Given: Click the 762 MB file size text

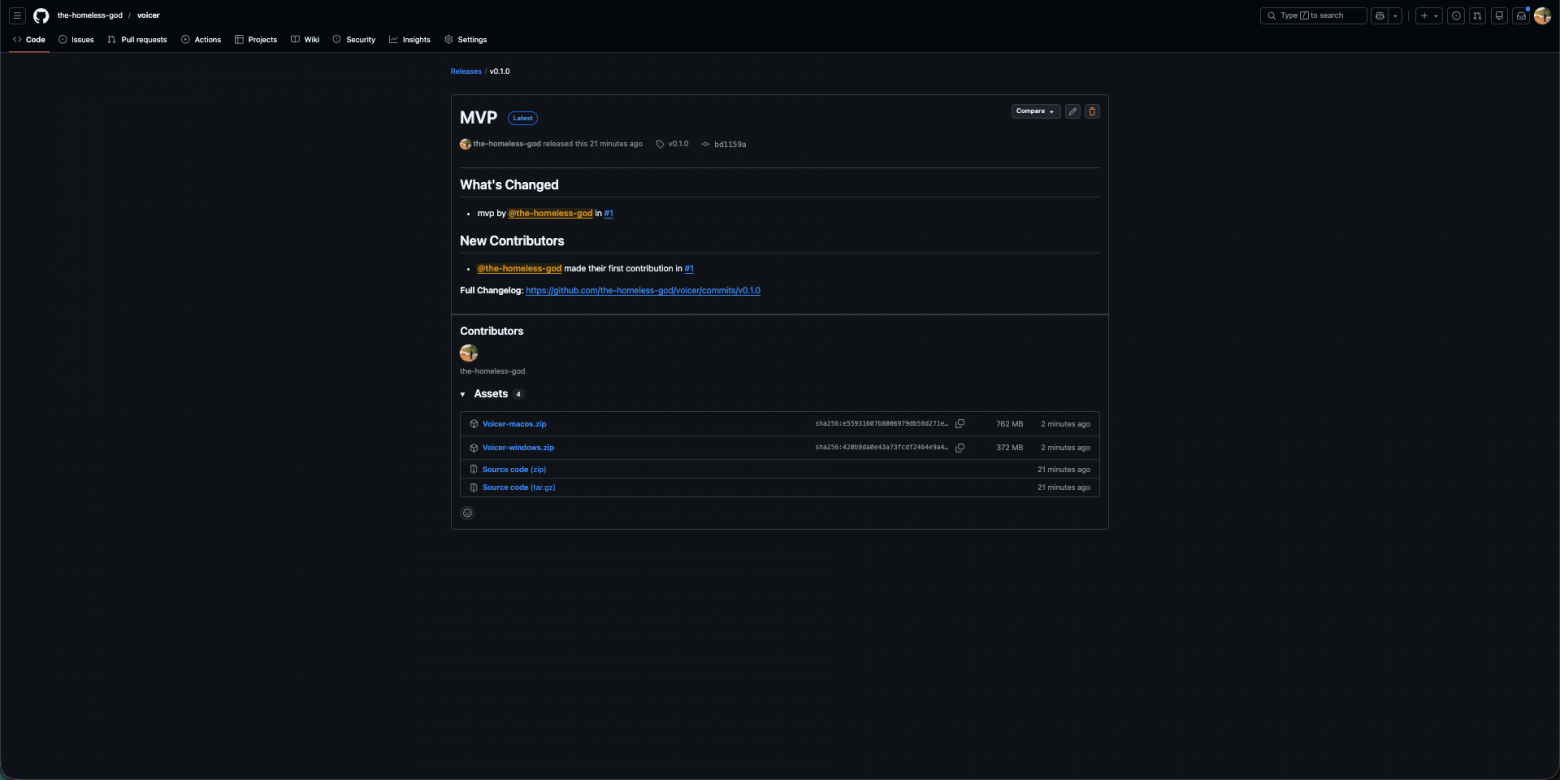Looking at the screenshot, I should 1009,424.
